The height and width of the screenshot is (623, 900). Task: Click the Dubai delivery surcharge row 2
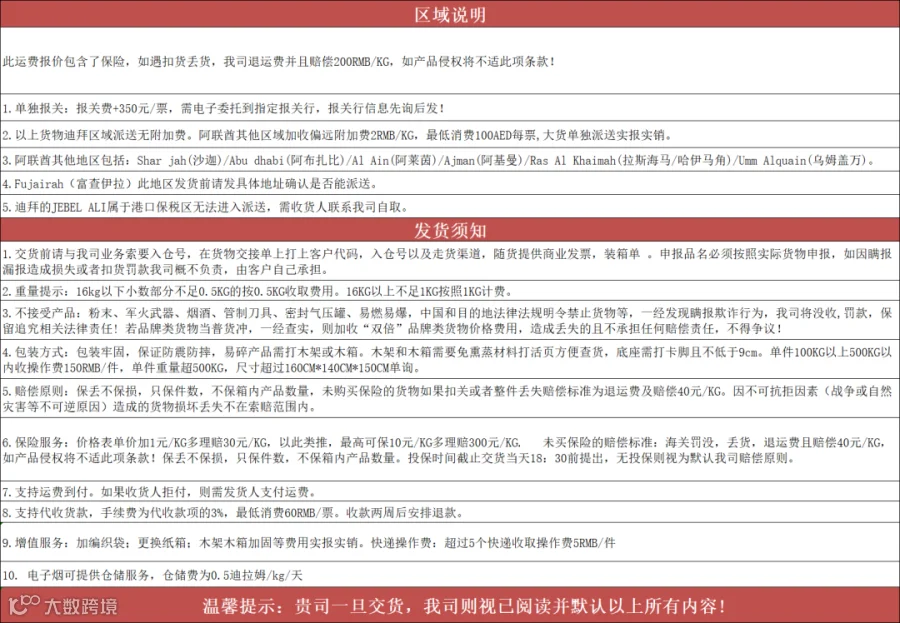coord(450,135)
